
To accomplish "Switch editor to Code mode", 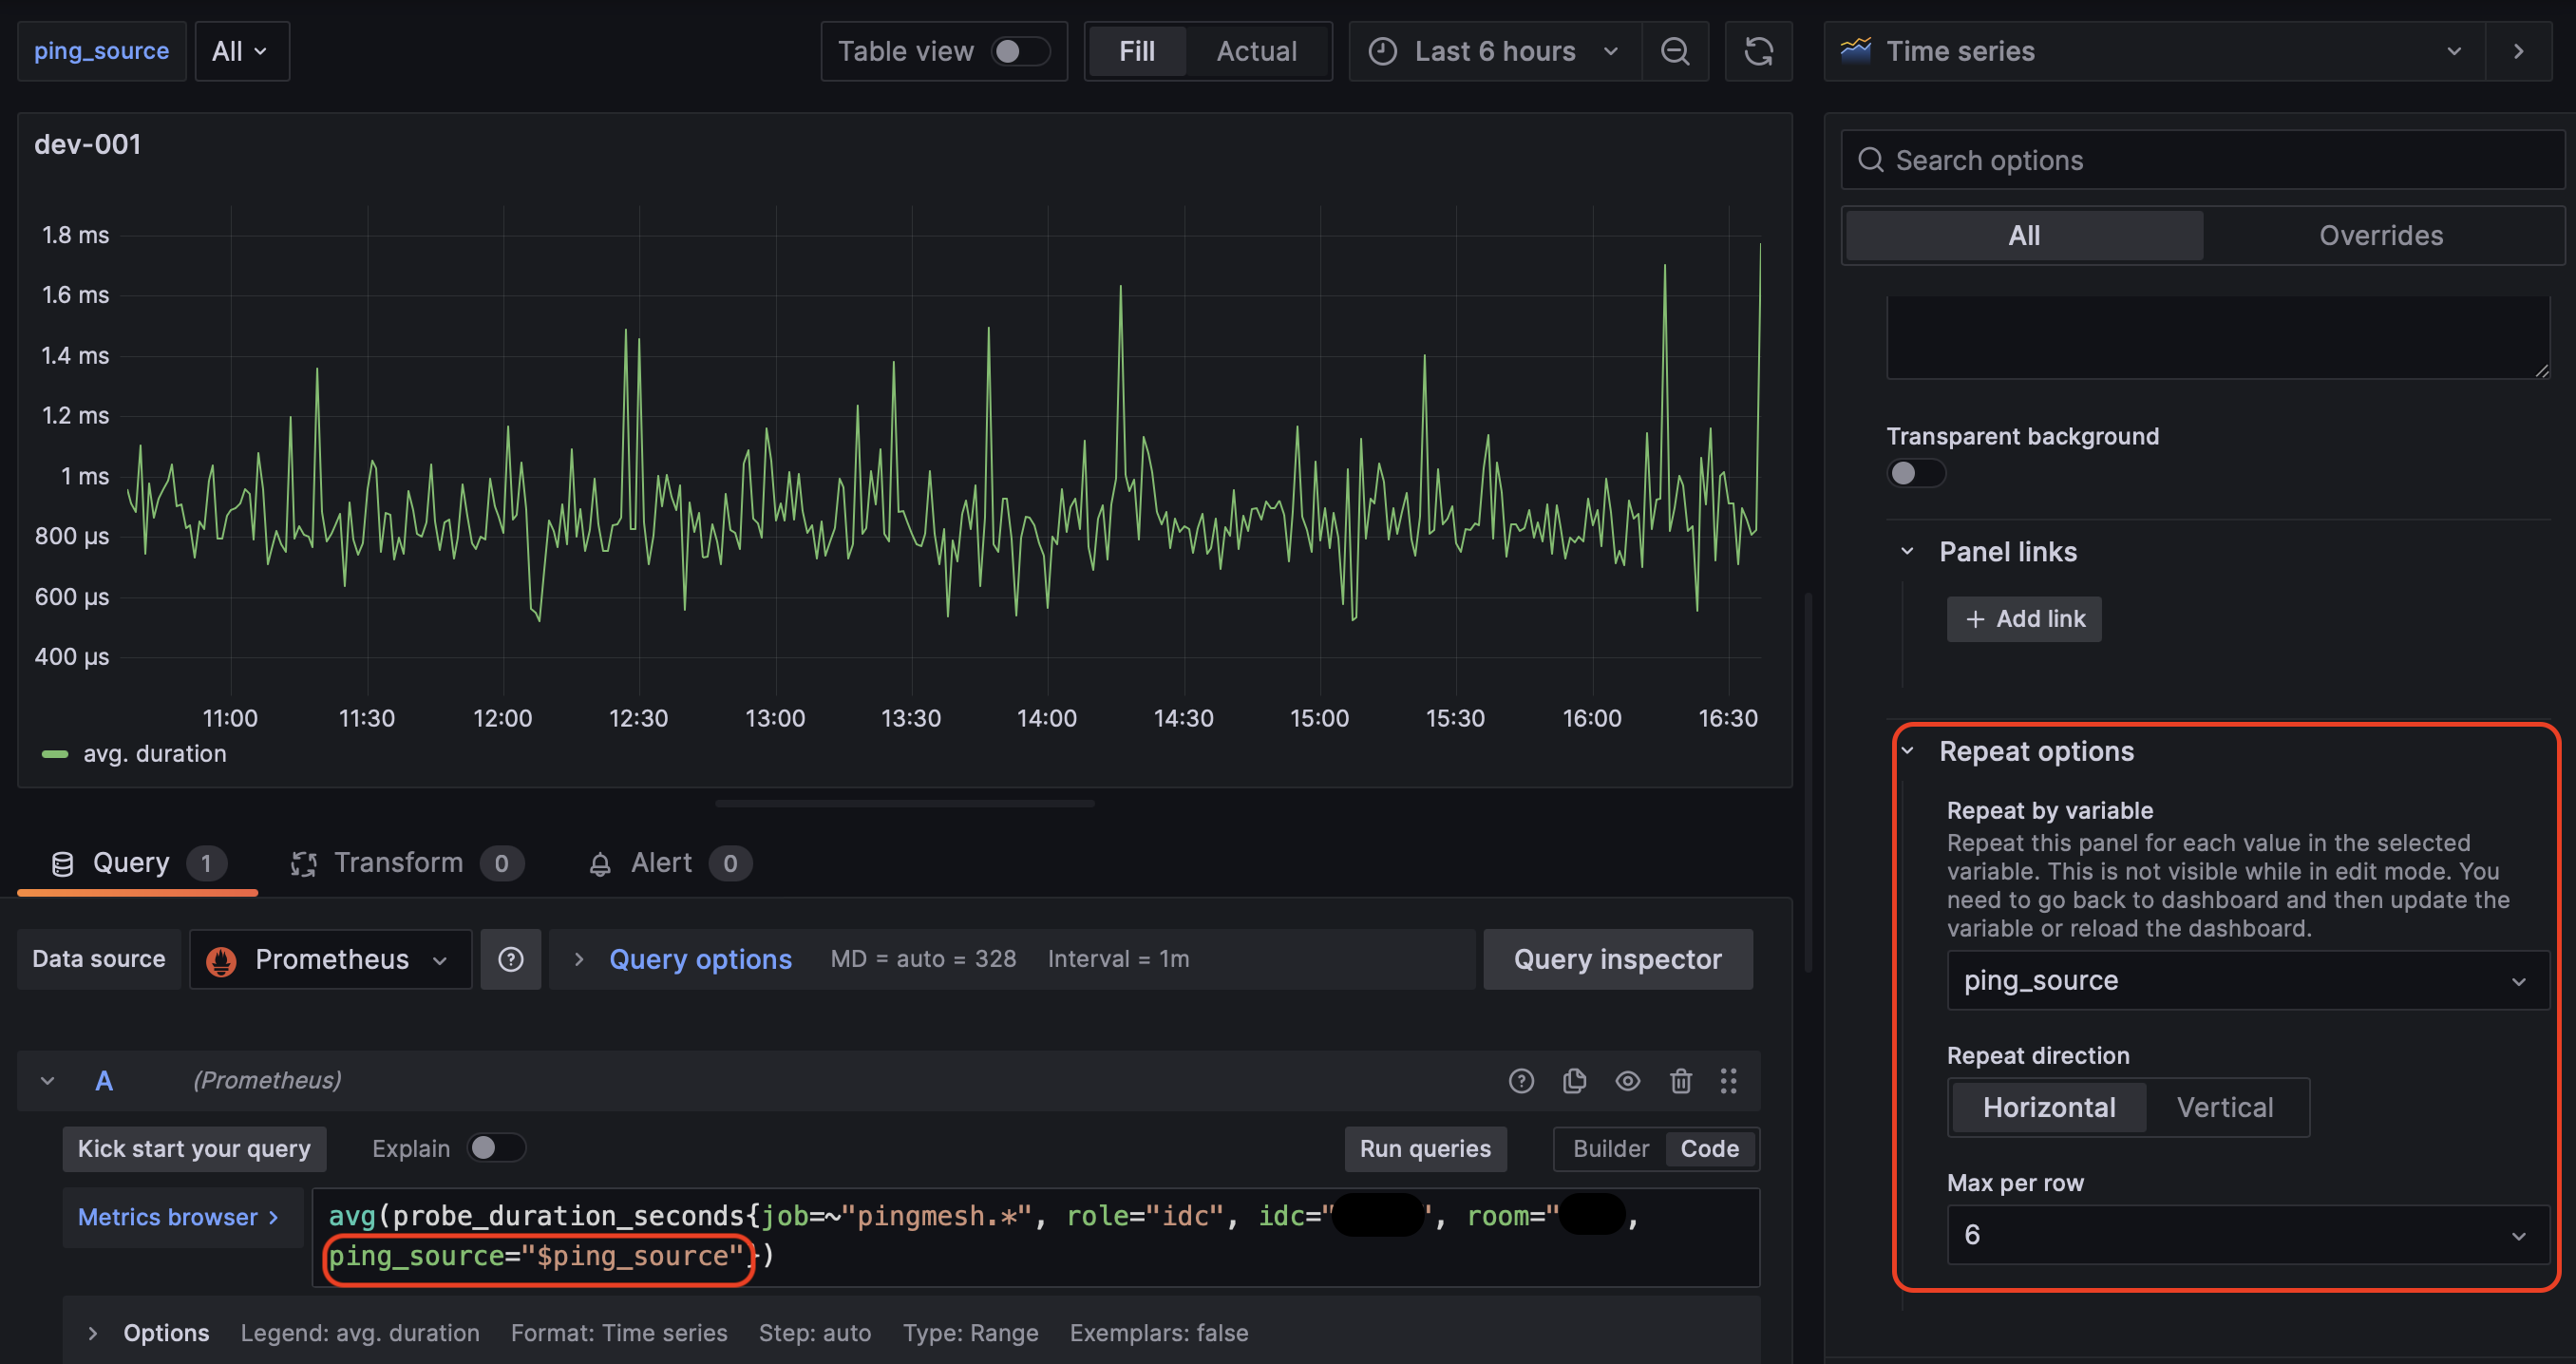I will pyautogui.click(x=1709, y=1149).
